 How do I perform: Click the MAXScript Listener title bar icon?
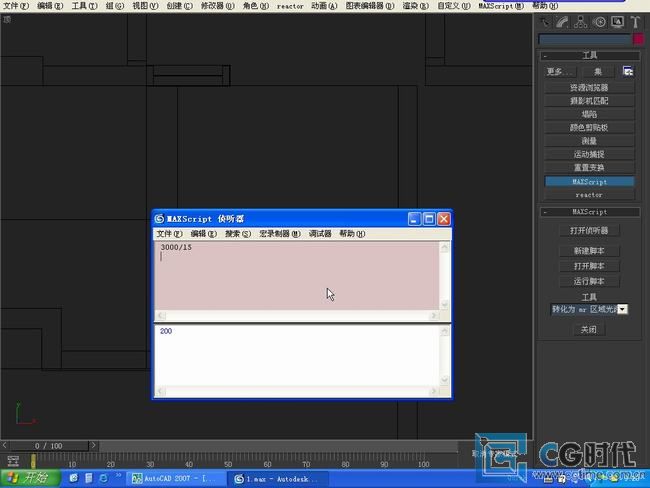pos(160,219)
